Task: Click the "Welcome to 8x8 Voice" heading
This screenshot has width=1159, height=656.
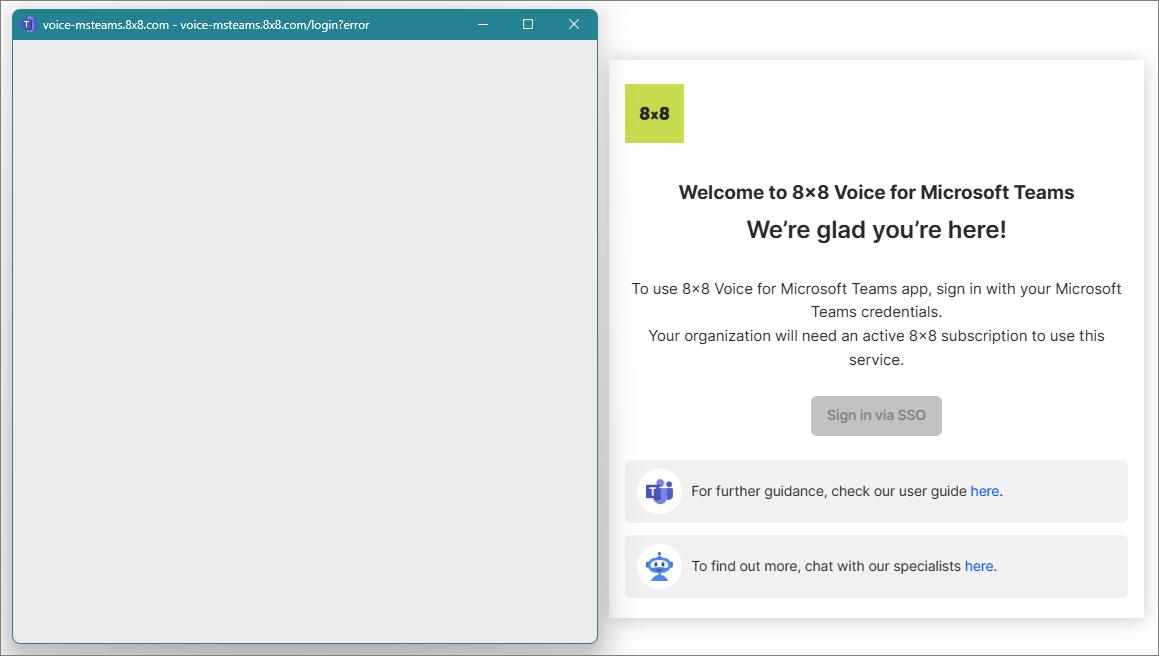Action: point(876,193)
